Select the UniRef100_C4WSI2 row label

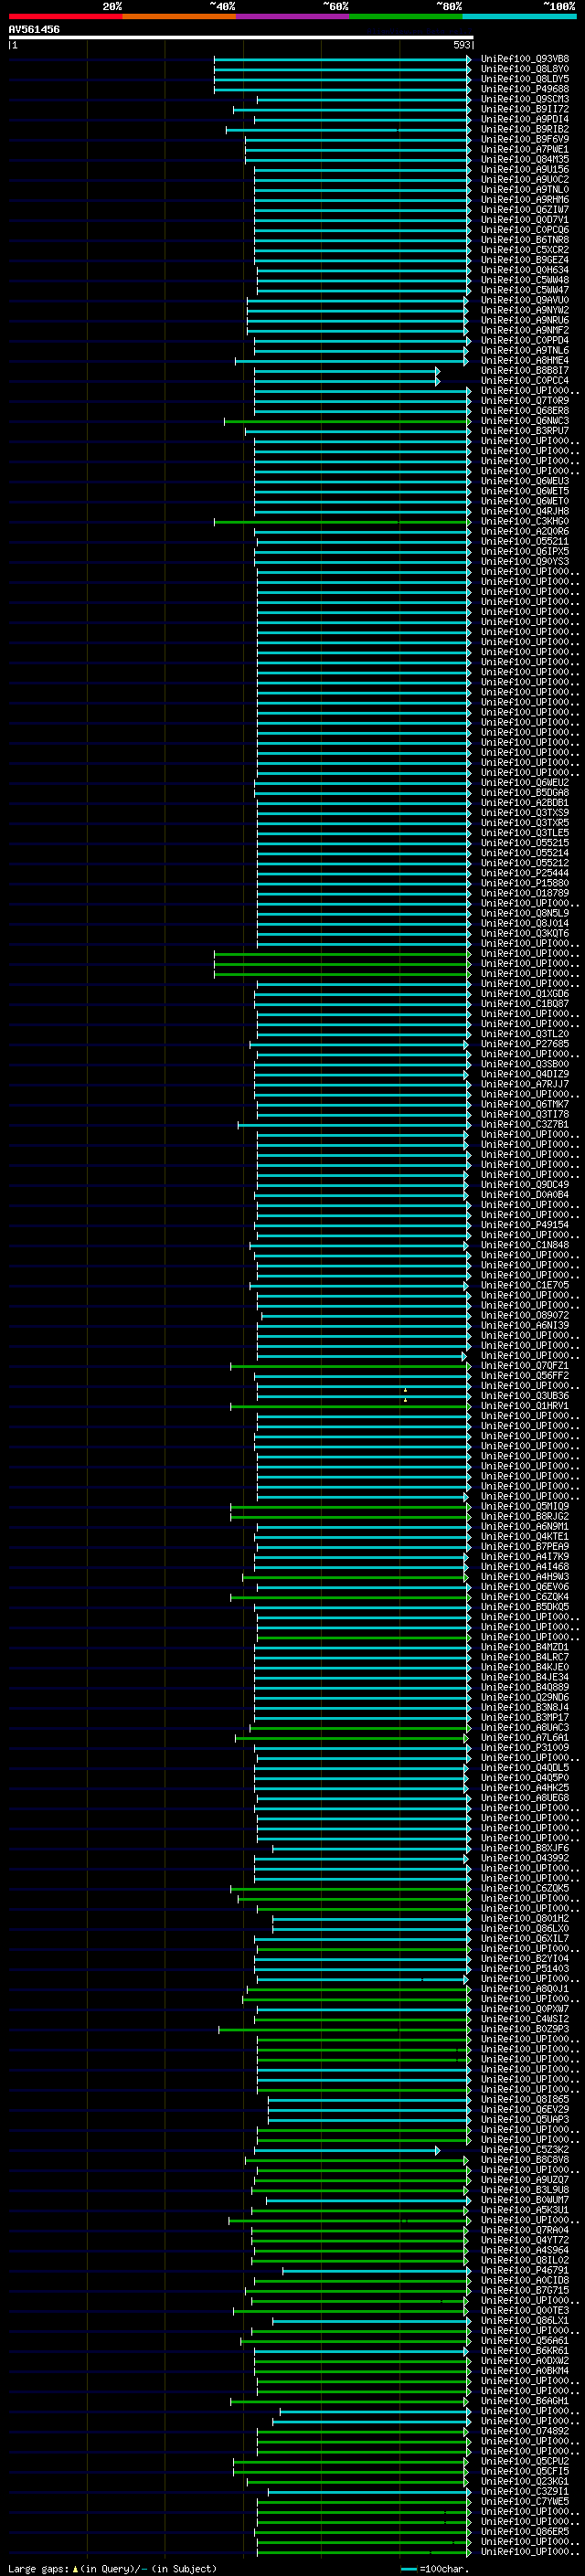525,2019
